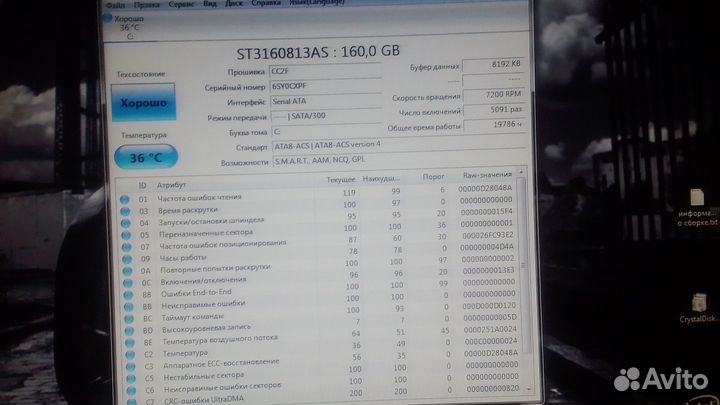
Task: Click the Наихудш... column header
Action: [381, 179]
